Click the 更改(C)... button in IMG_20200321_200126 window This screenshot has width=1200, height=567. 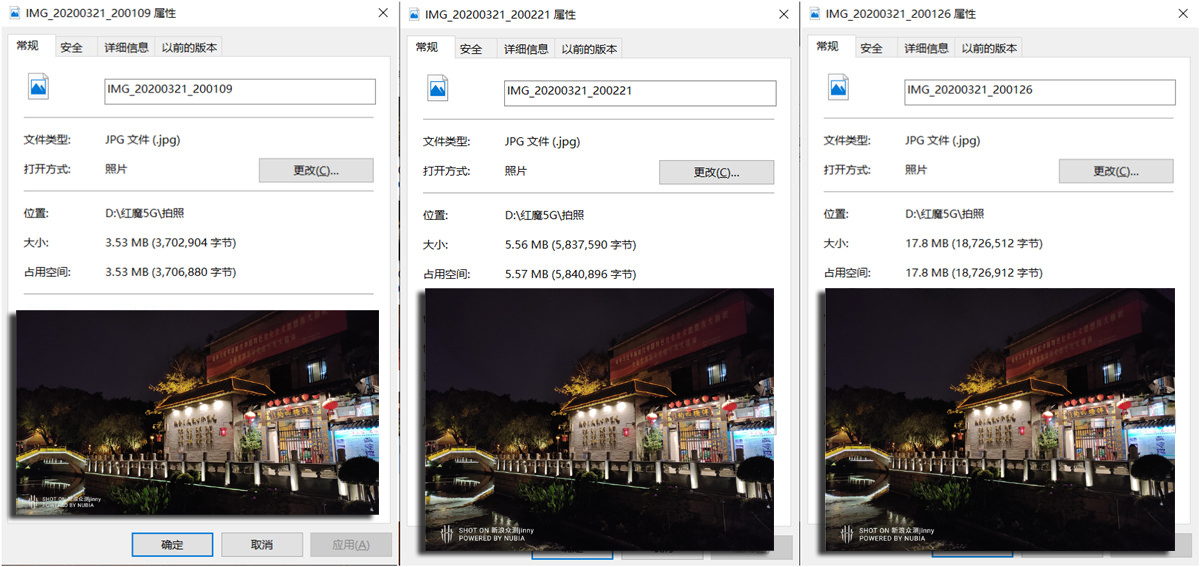coord(1116,170)
